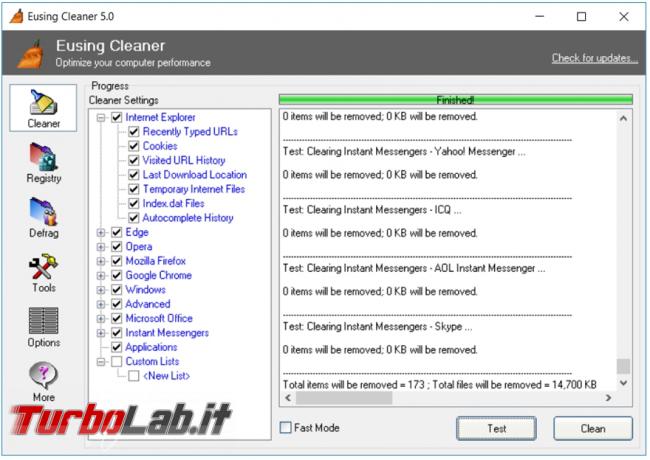
Task: Select the Mozilla Firefox tree label
Action: pyautogui.click(x=155, y=261)
